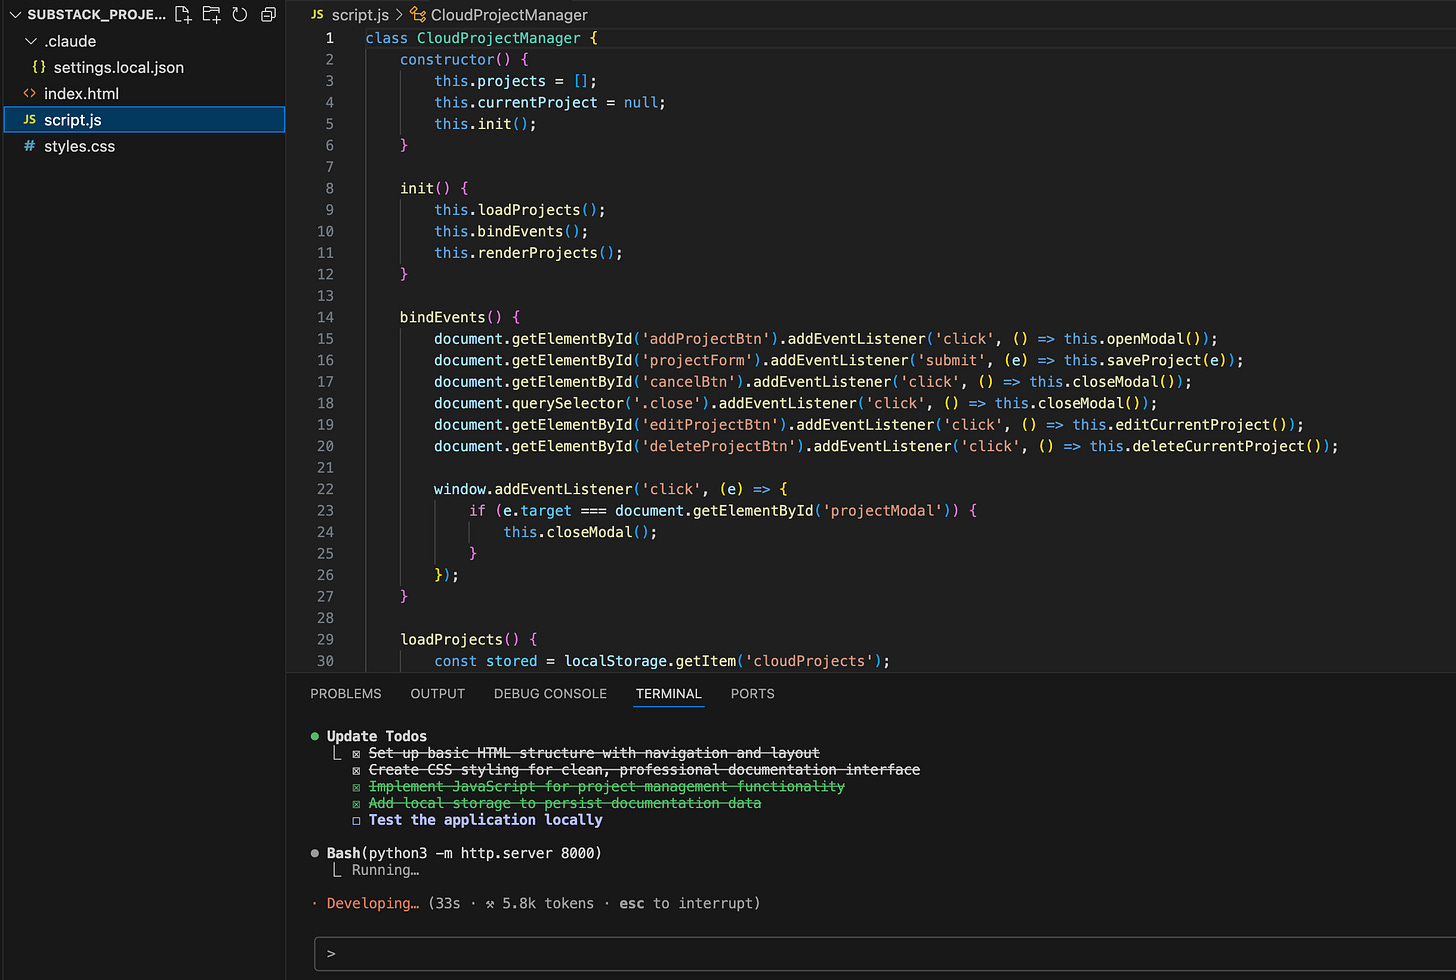The image size is (1456, 980).
Task: Click the terminal prompt input box
Action: [885, 954]
